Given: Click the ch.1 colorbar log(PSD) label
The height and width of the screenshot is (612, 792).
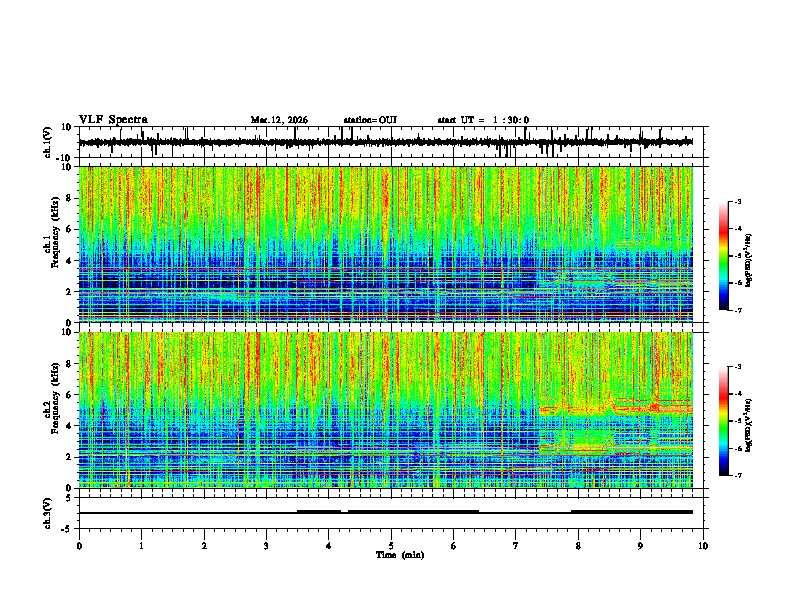Looking at the screenshot, I should click(748, 261).
